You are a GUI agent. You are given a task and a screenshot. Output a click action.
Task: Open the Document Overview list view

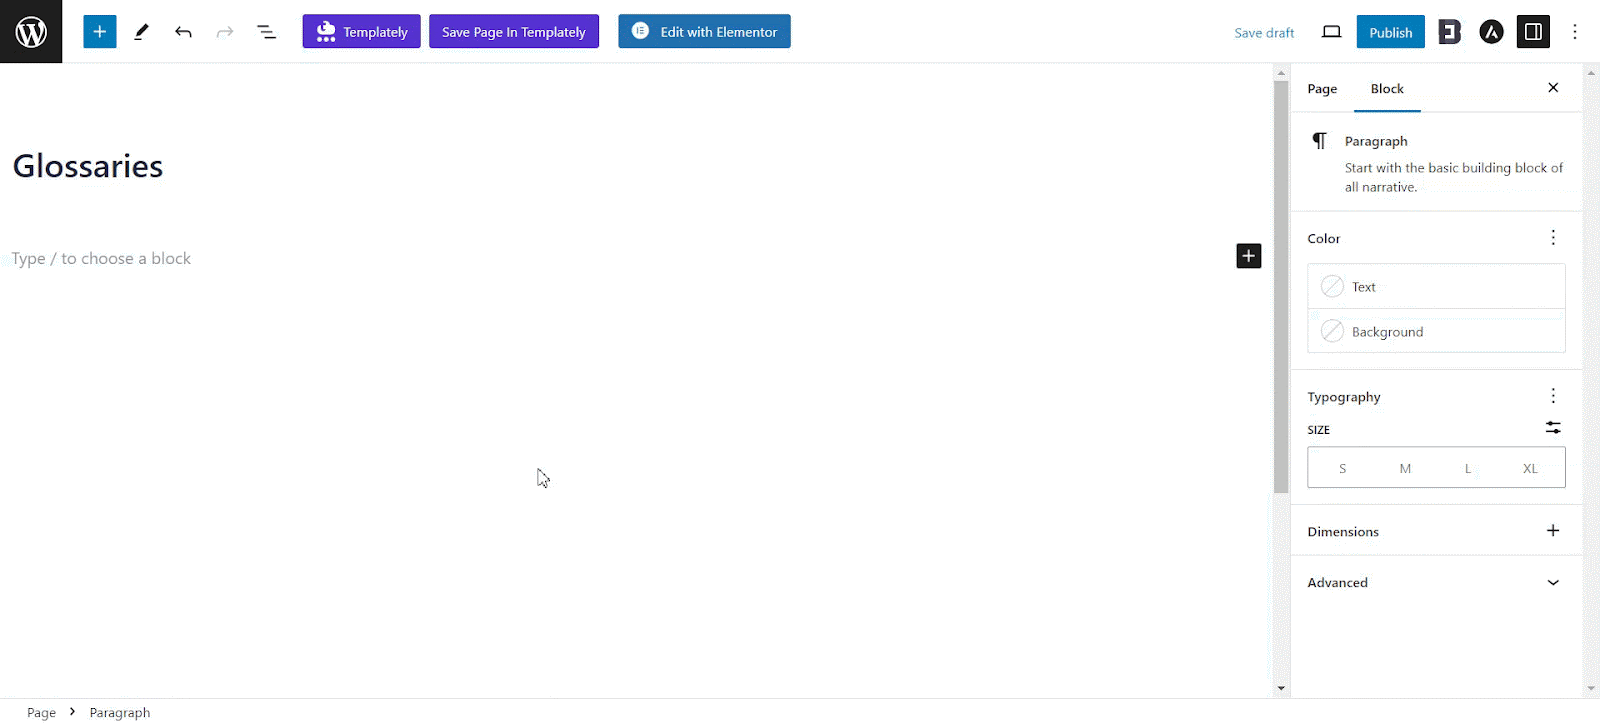(266, 31)
